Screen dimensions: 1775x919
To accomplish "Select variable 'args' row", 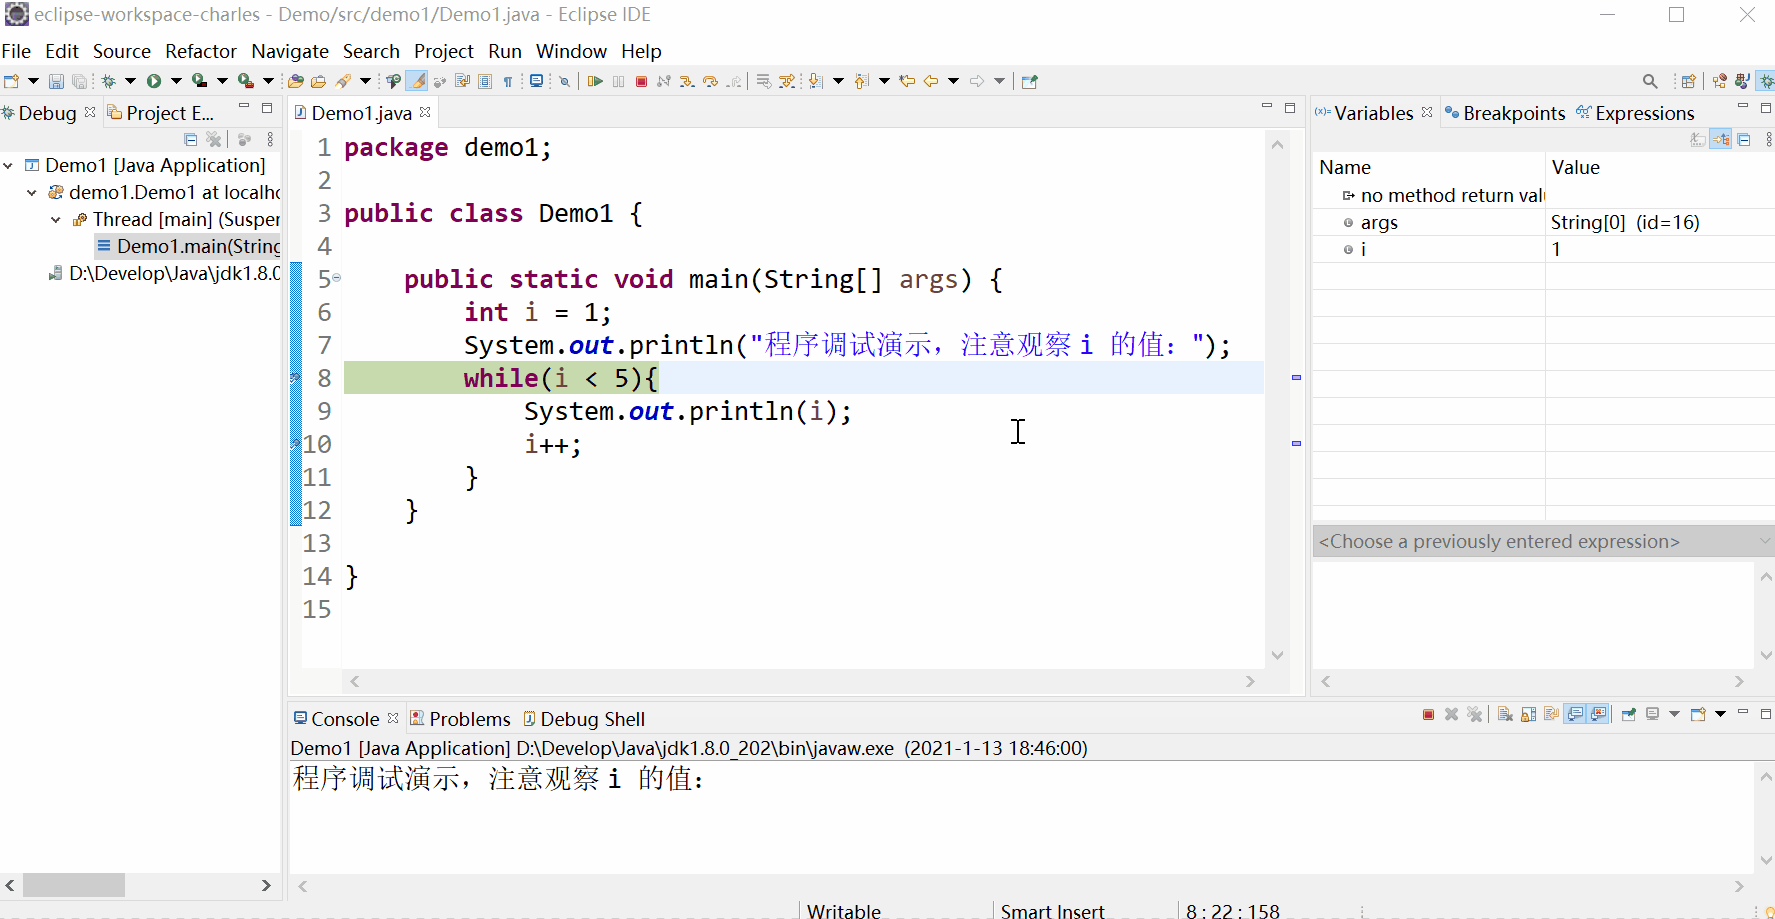I will click(1543, 222).
